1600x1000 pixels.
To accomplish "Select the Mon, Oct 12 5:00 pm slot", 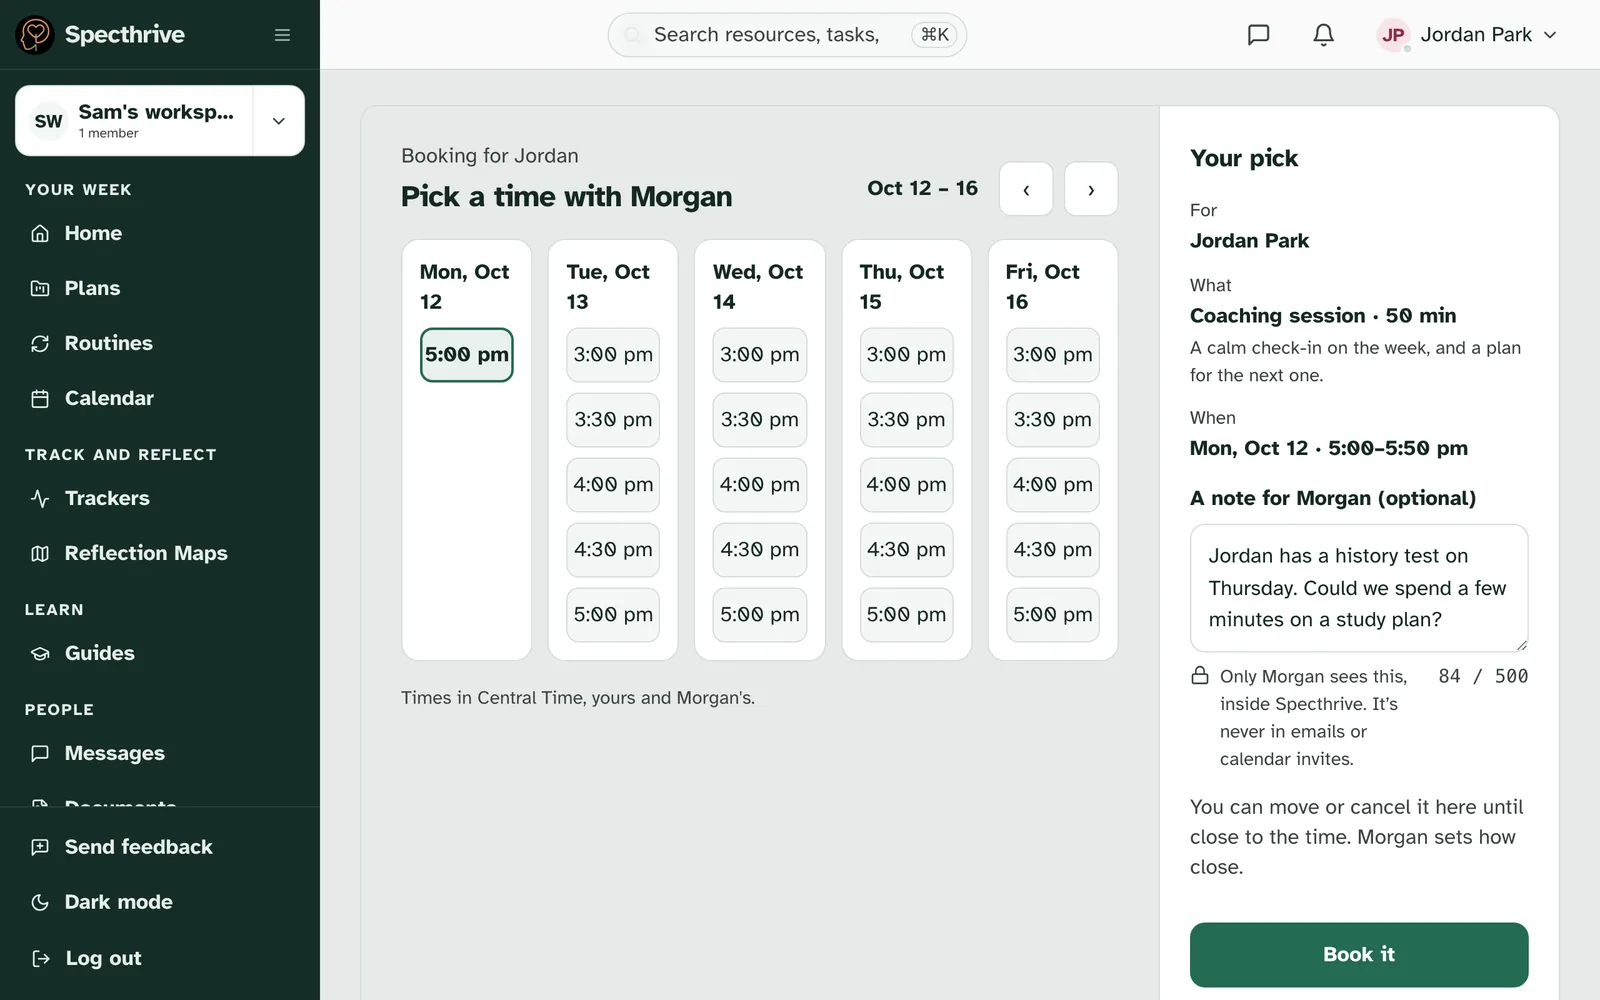I will 467,355.
